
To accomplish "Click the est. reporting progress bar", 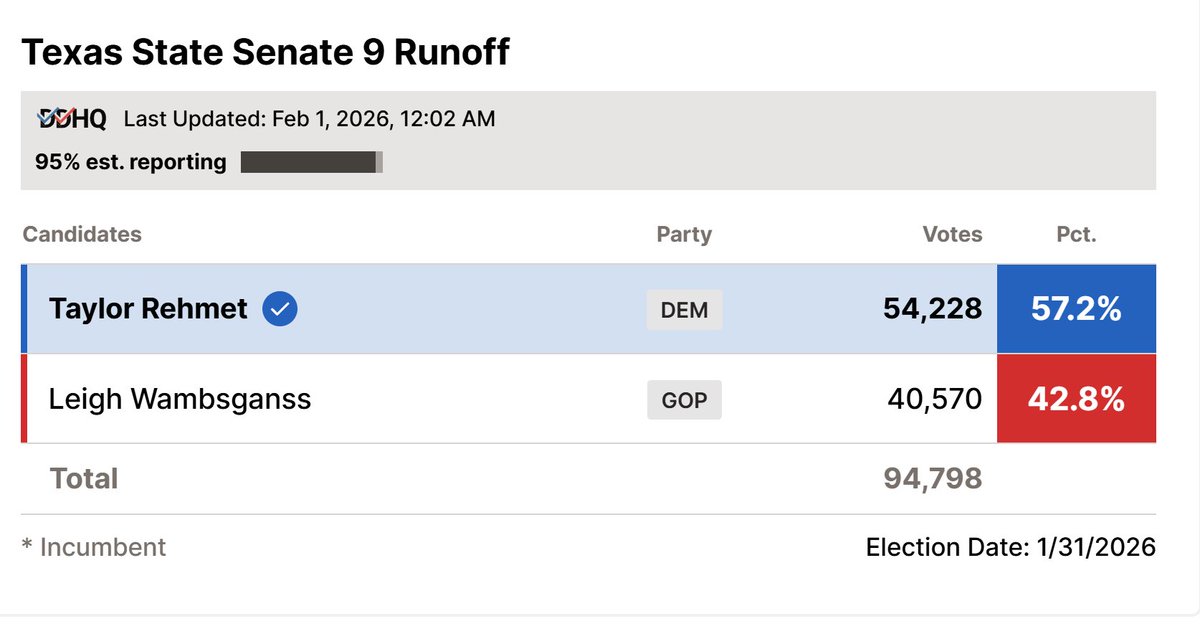I will [x=312, y=162].
